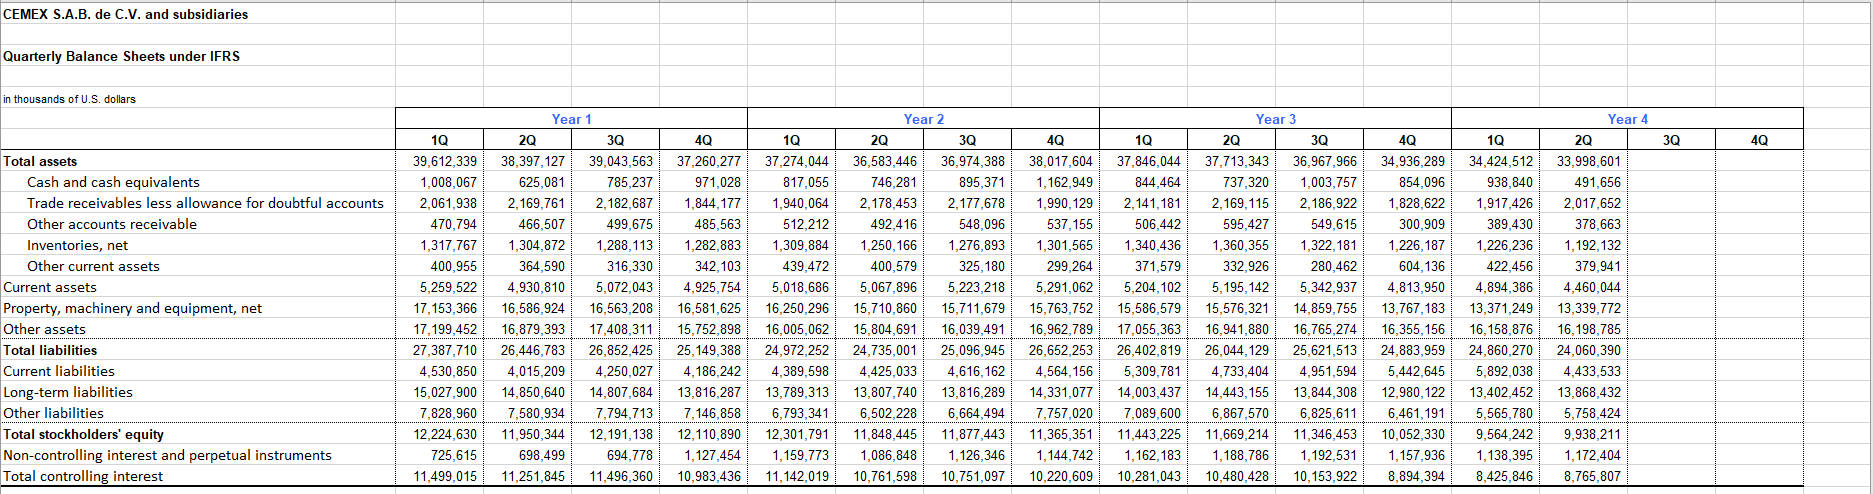Click total assets value 38,017,604
Screen dimensions: 1873x494
tap(1061, 161)
